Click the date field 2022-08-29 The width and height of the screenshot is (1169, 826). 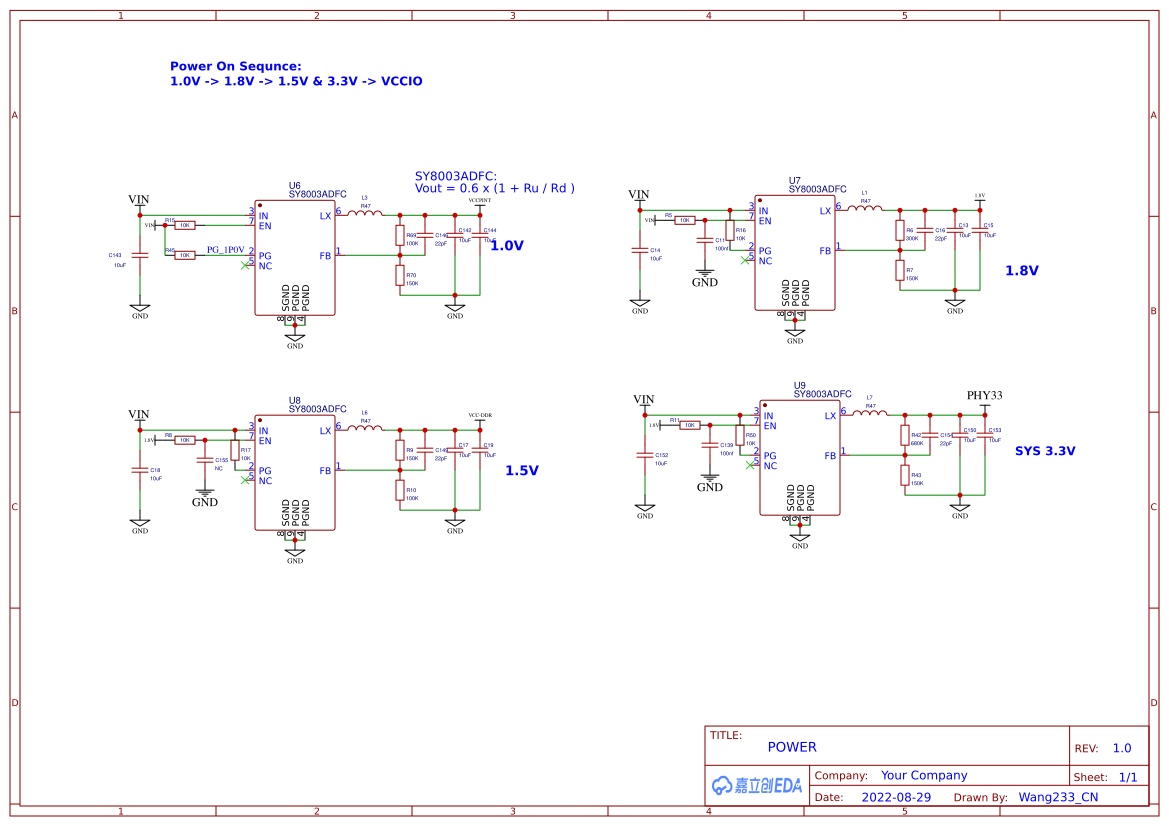tap(896, 797)
